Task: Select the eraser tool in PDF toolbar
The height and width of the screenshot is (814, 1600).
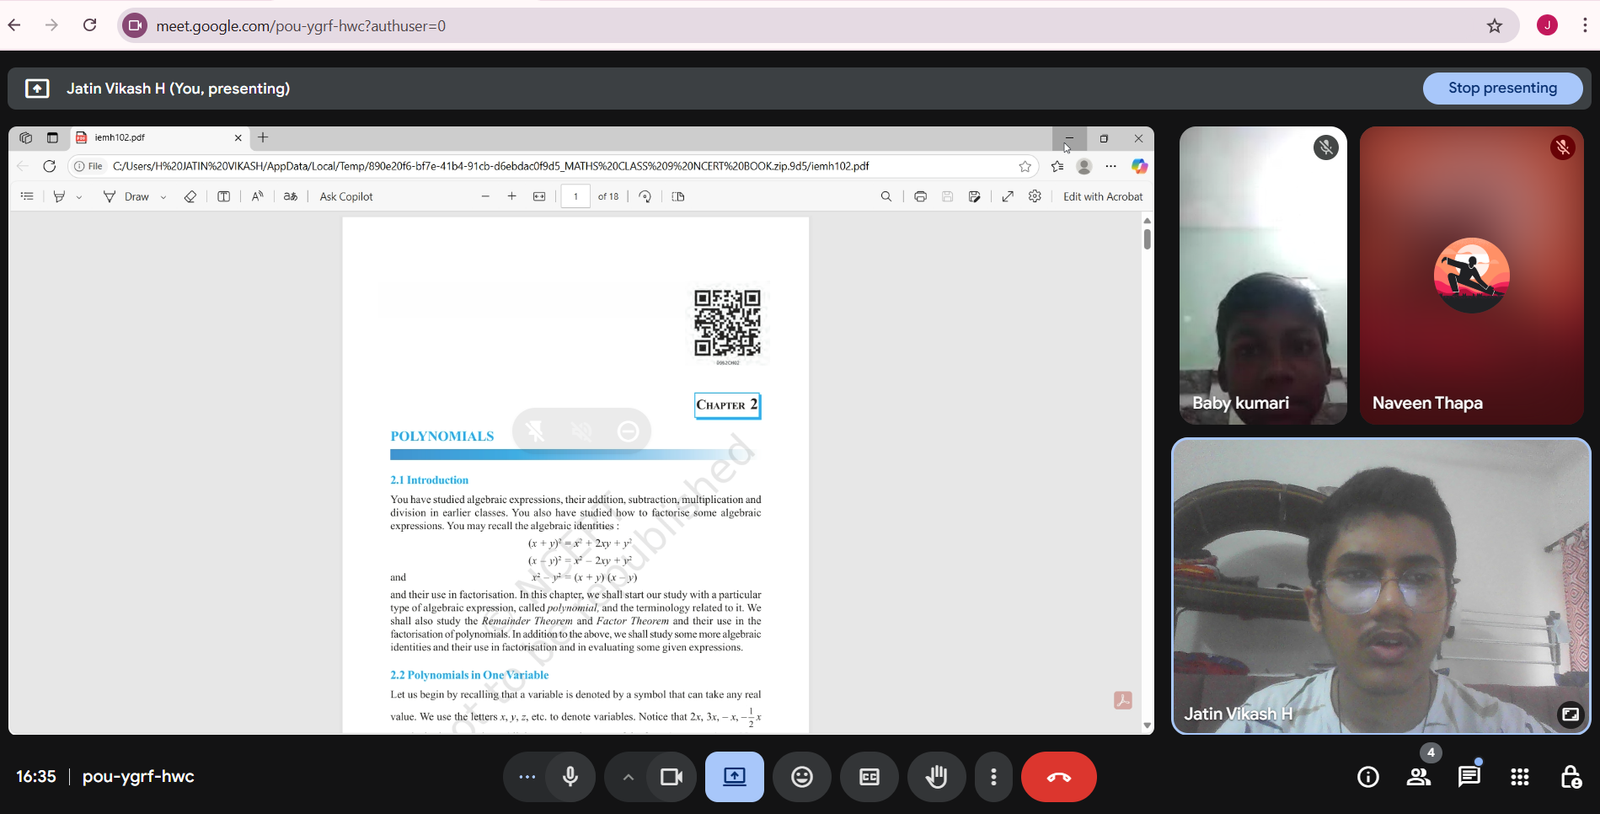Action: (x=190, y=197)
